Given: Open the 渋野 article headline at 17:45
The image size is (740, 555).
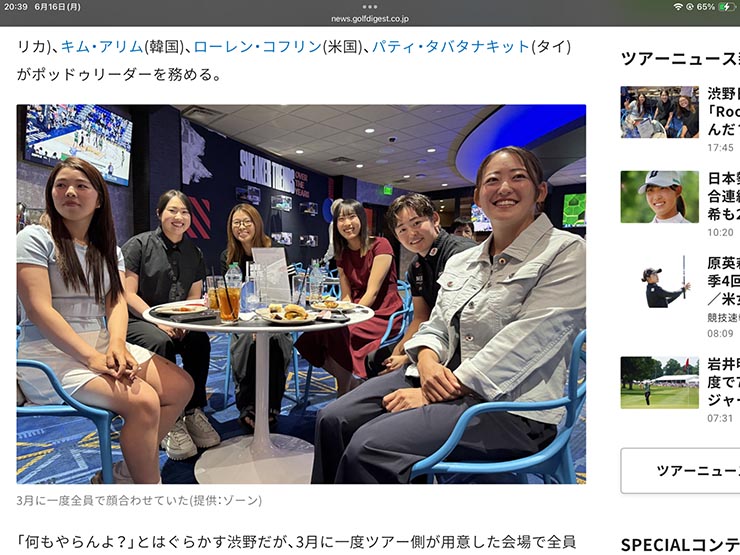Looking at the screenshot, I should (723, 111).
